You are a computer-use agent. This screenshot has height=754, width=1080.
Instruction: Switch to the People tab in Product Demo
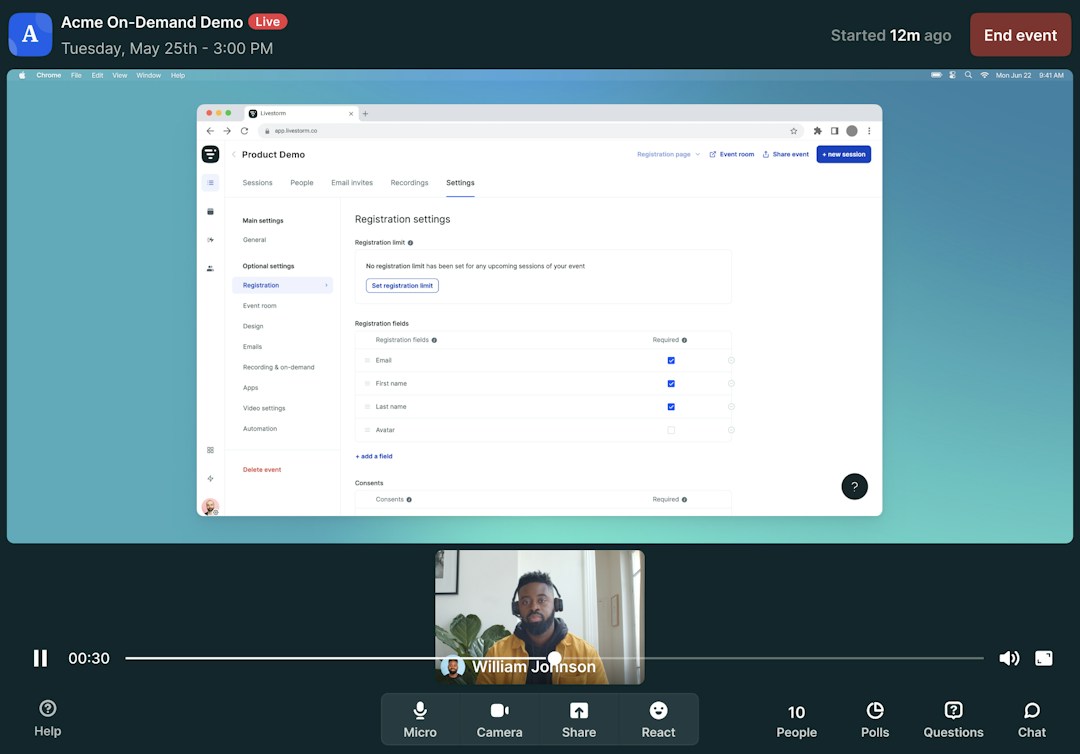302,182
